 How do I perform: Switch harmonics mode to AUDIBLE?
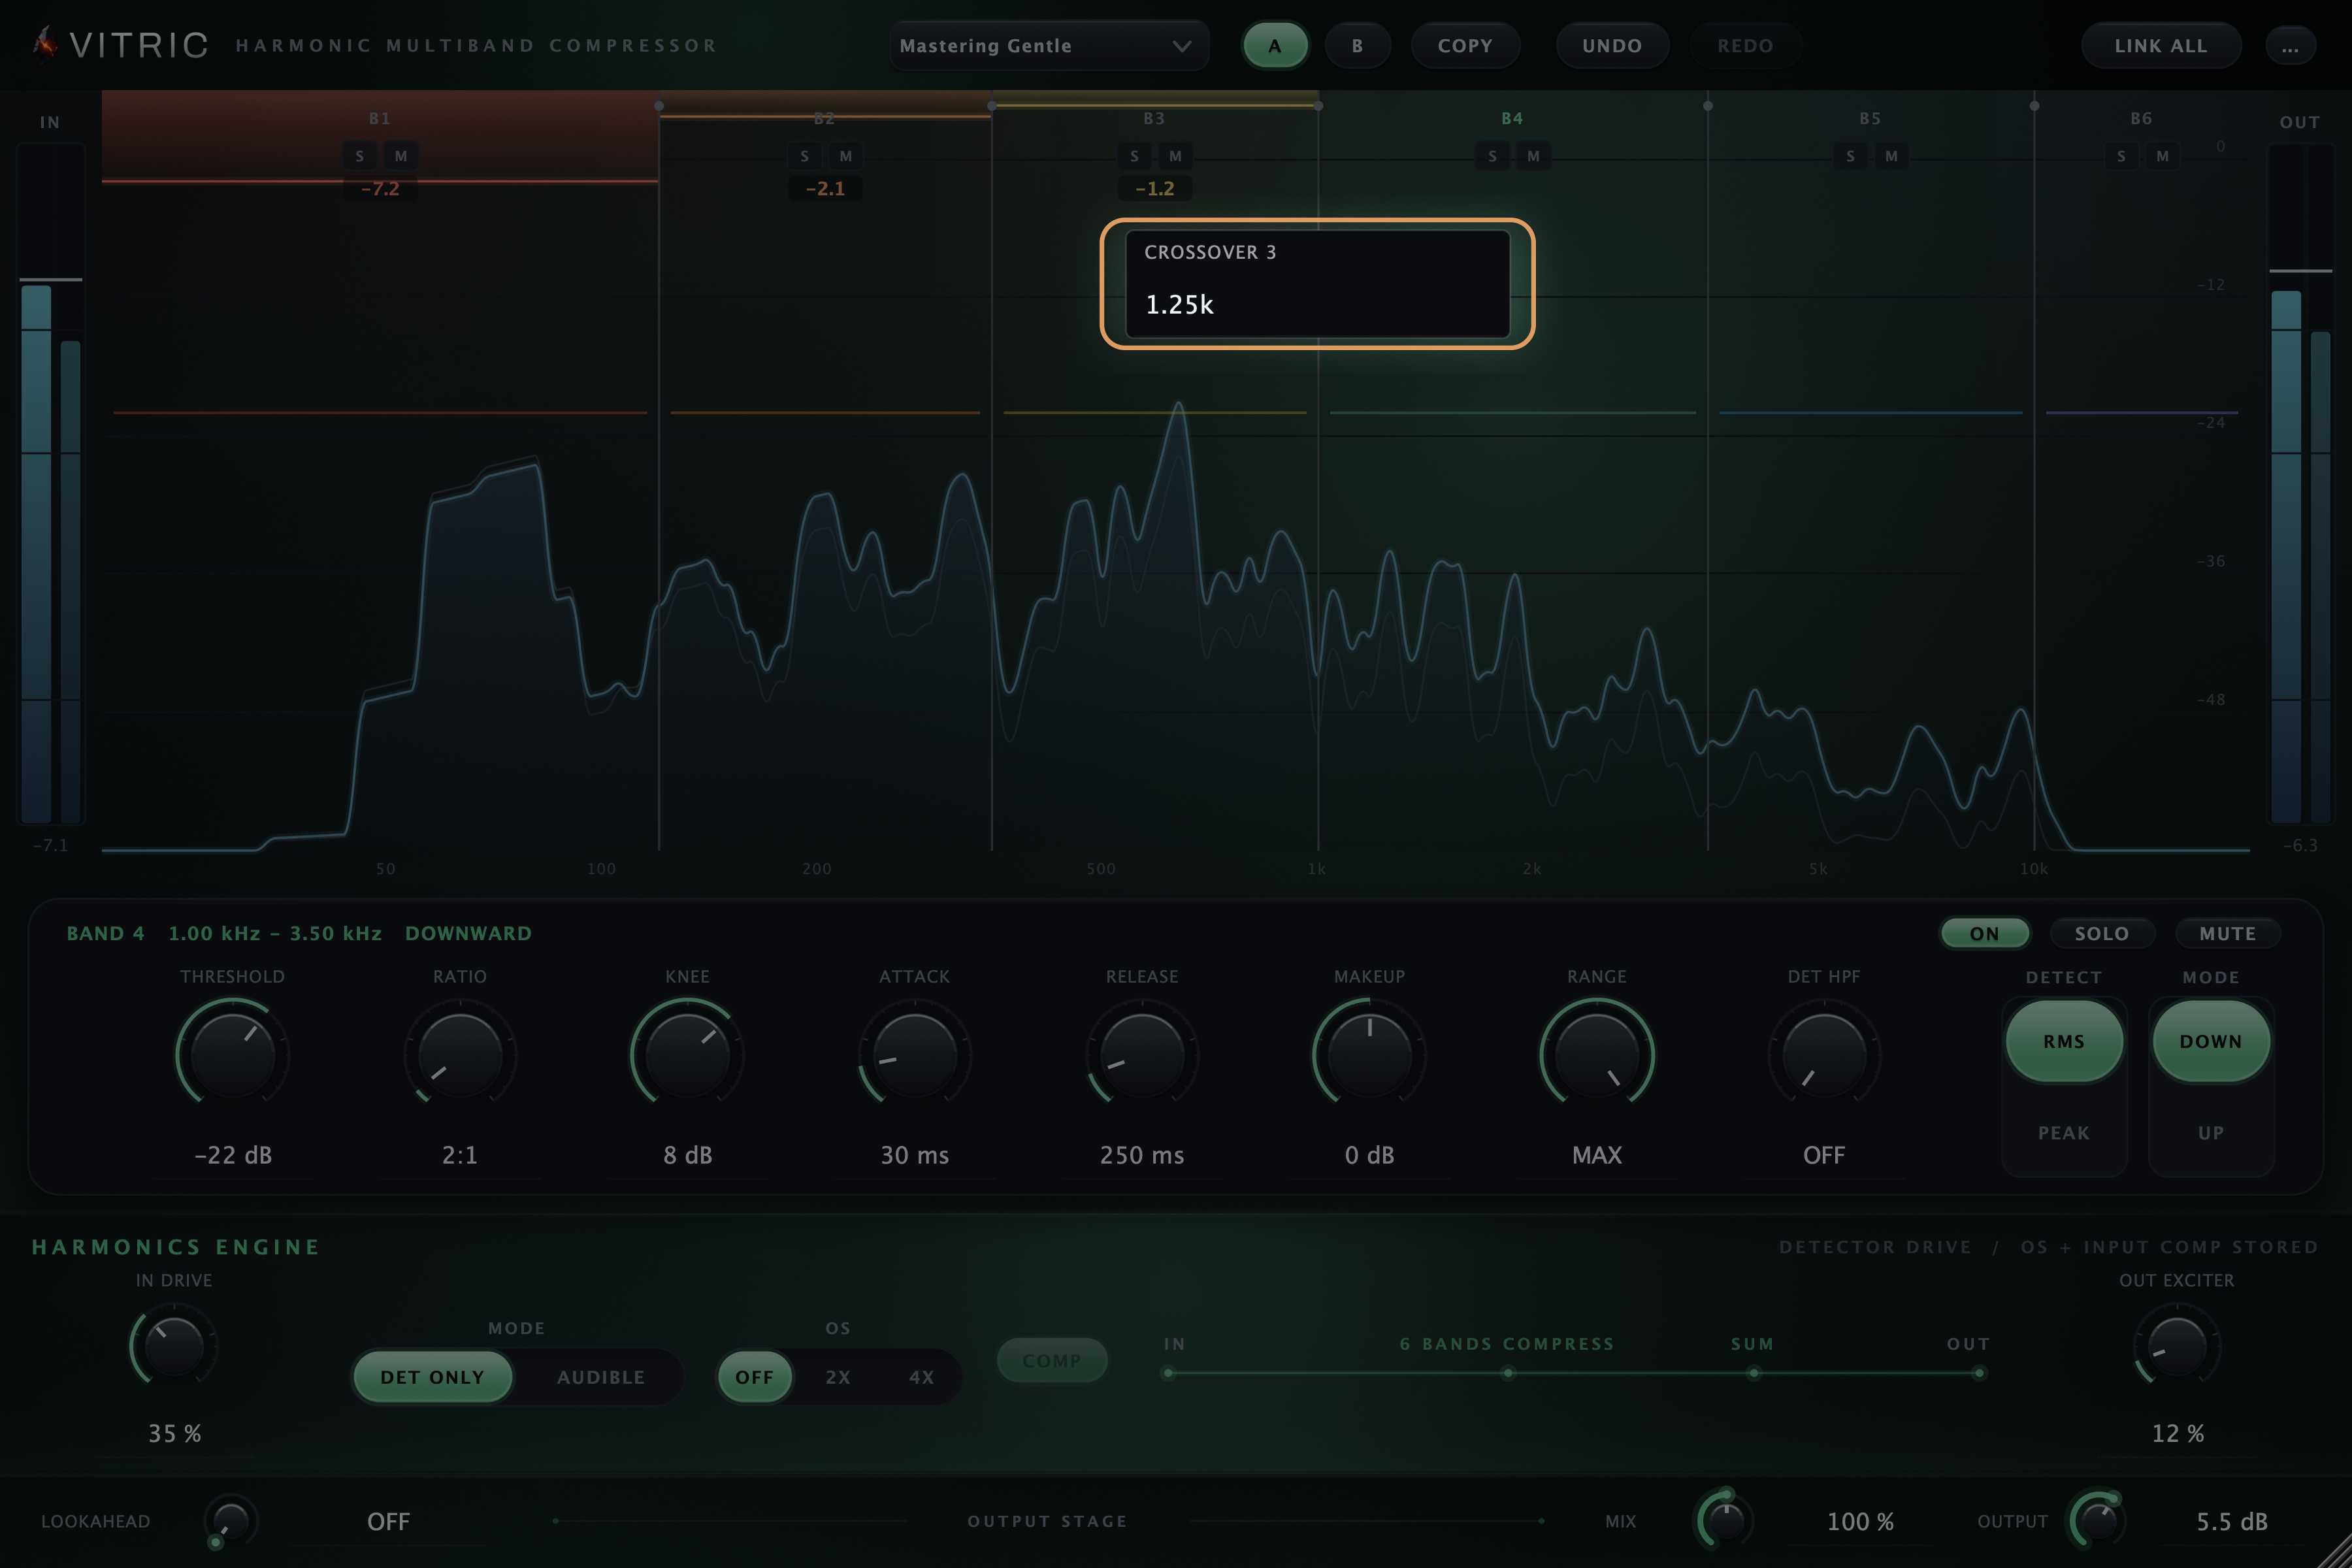[x=601, y=1377]
